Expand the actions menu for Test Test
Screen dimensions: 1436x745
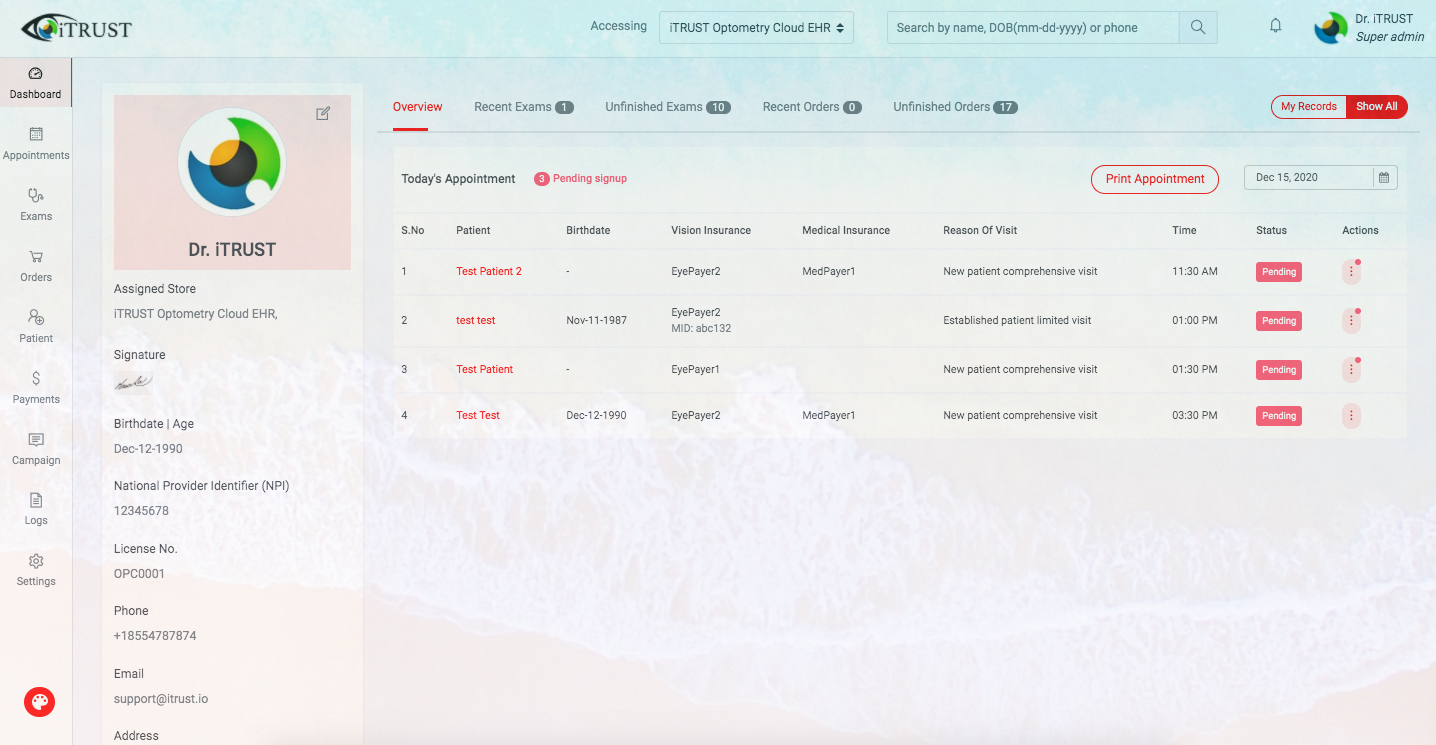(1351, 415)
